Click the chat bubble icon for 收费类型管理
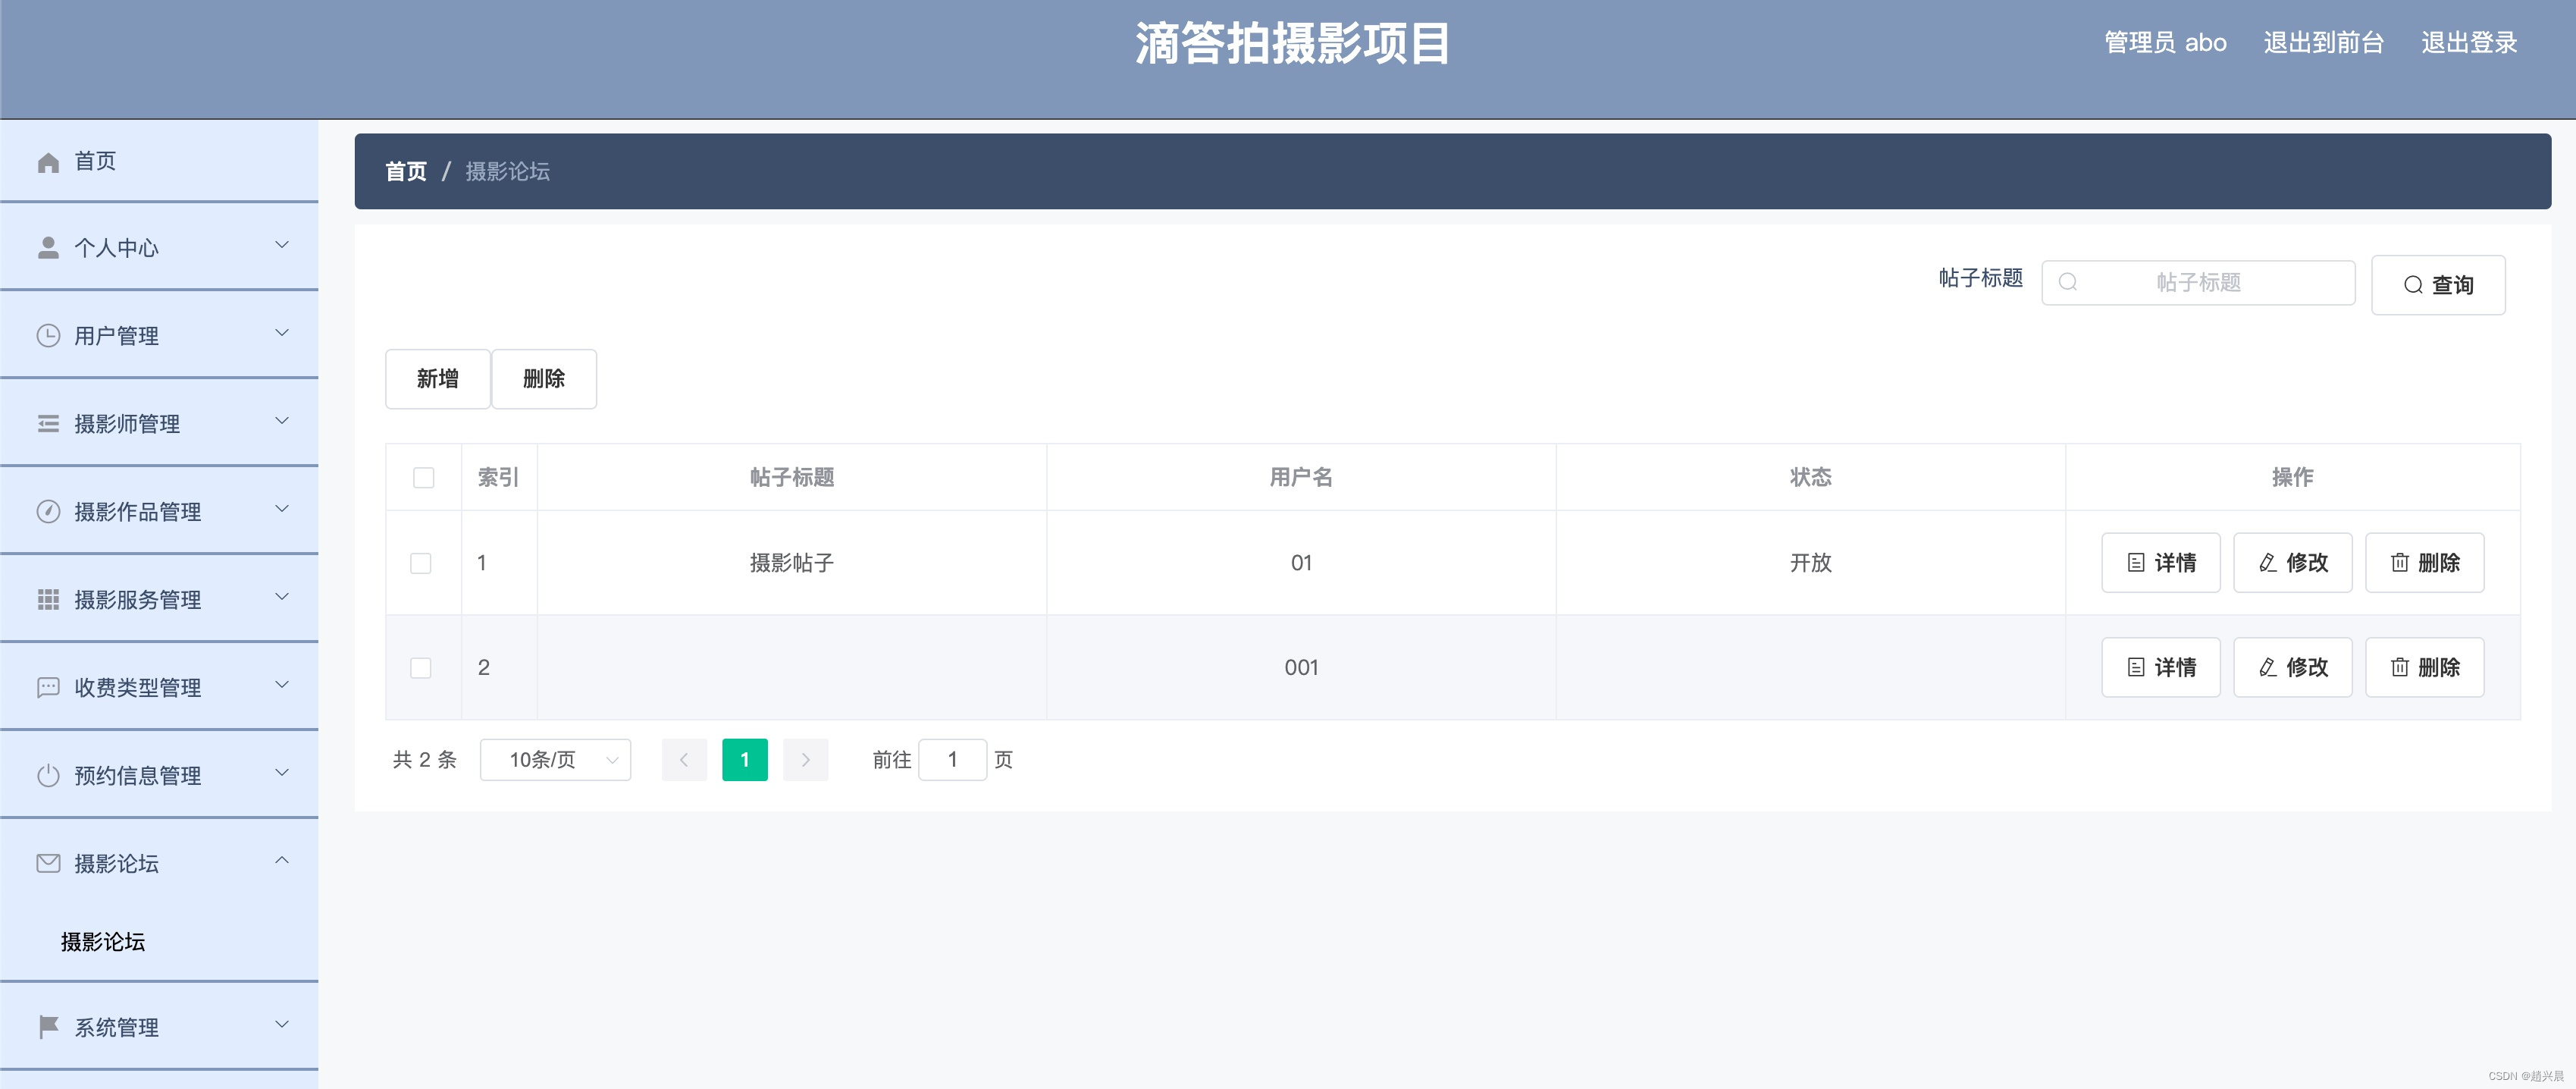 click(48, 688)
